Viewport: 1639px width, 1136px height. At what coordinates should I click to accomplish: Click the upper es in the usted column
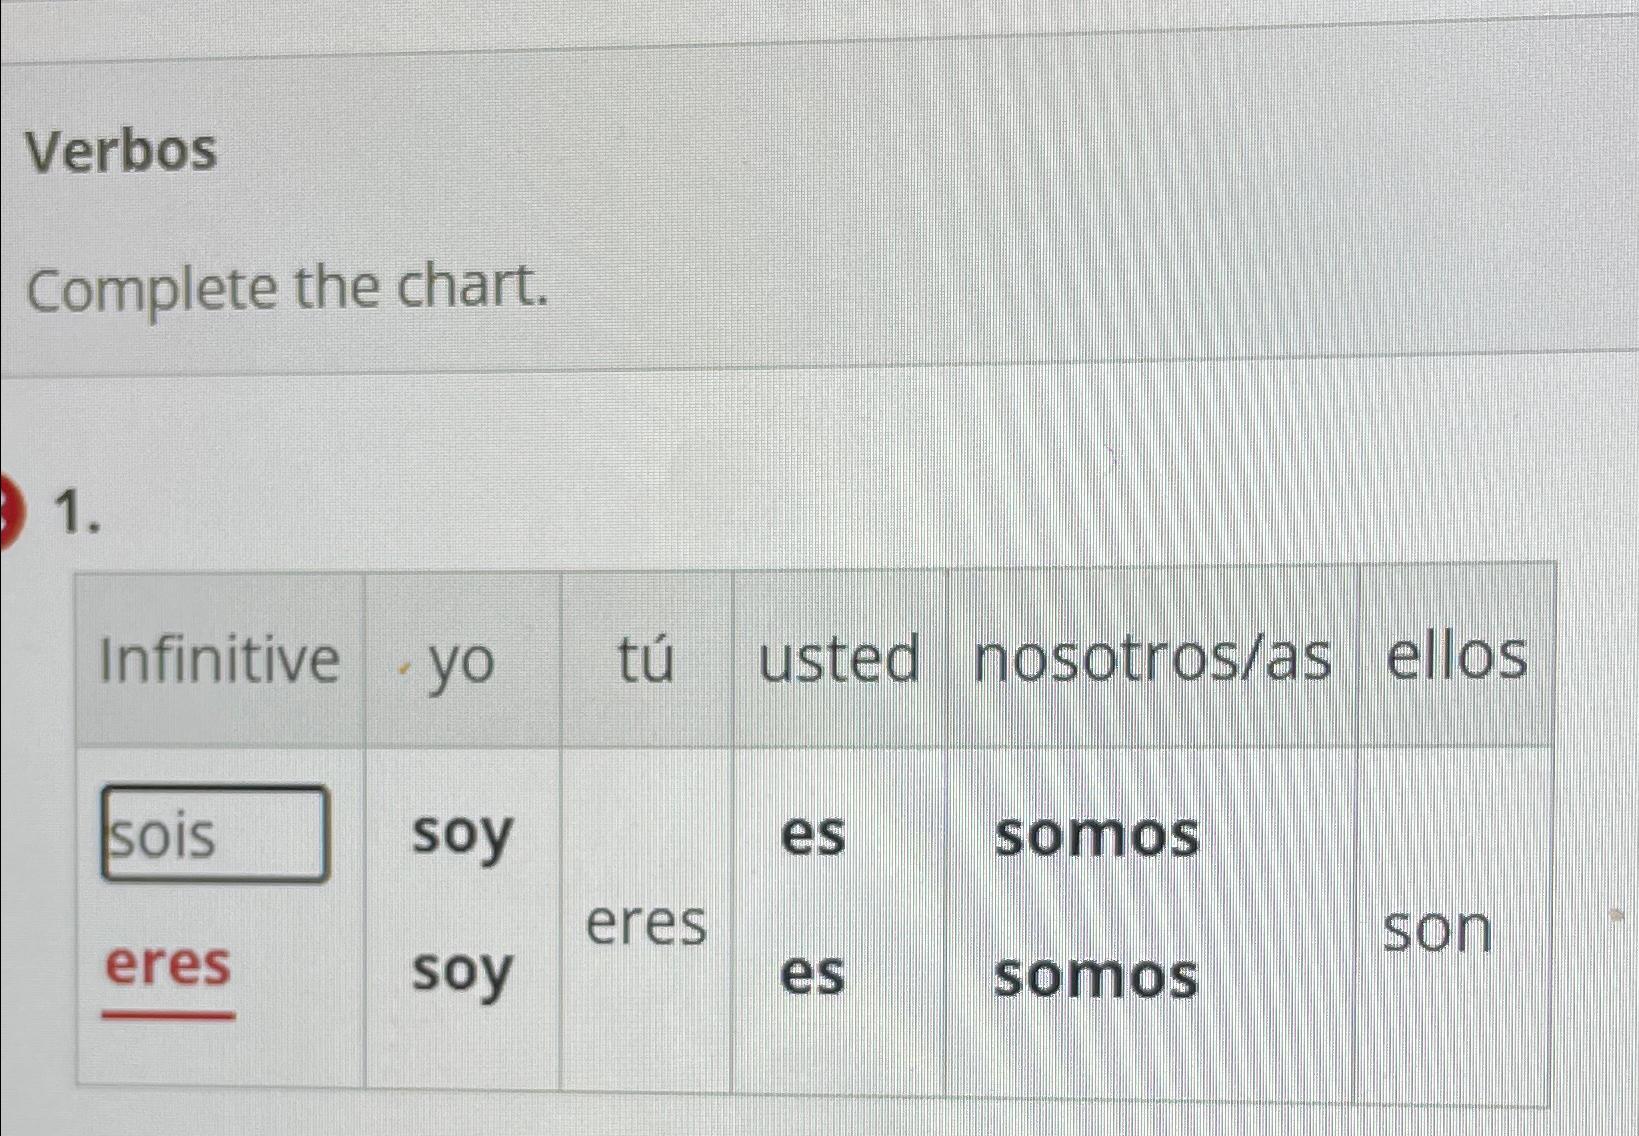pos(813,835)
